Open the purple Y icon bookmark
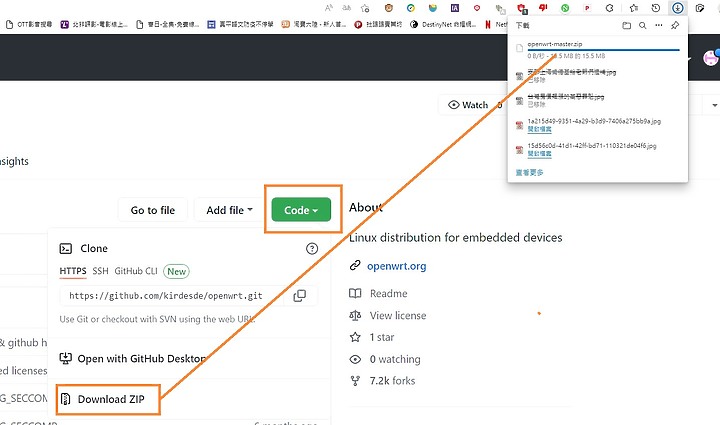Image resolution: width=720 pixels, height=425 pixels. click(94, 24)
